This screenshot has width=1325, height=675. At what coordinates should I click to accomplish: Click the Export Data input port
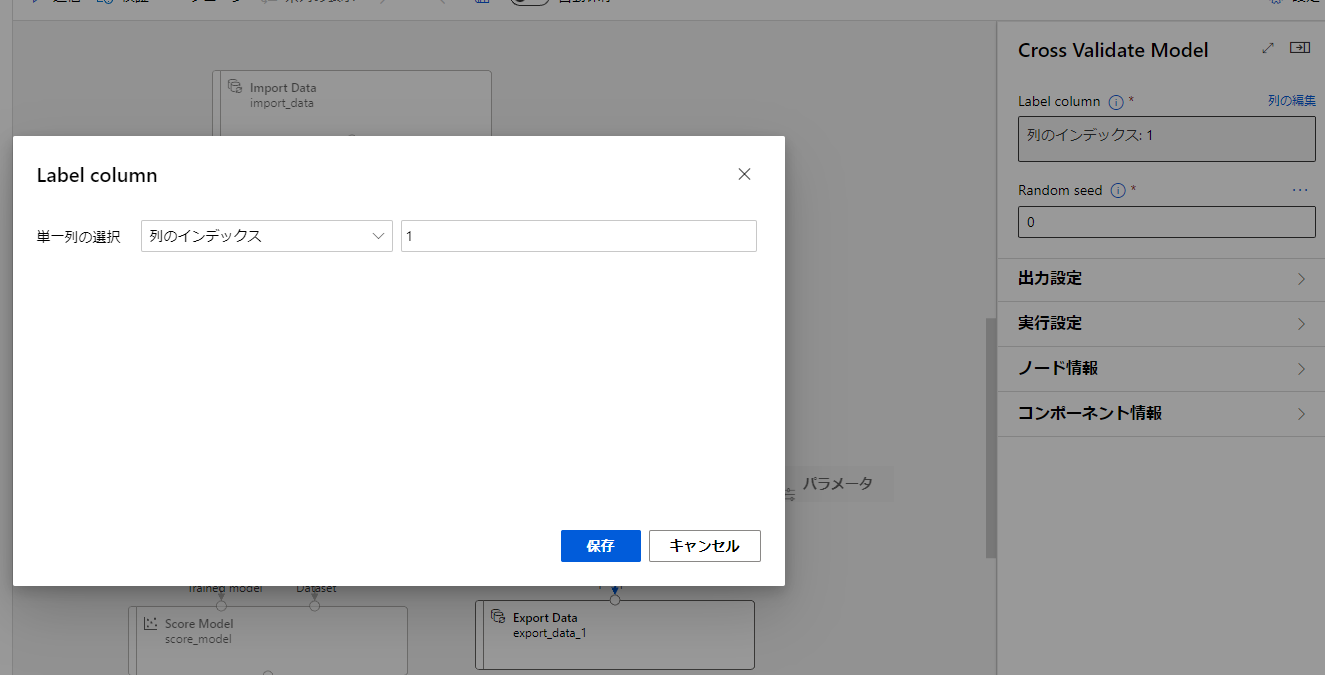(615, 600)
